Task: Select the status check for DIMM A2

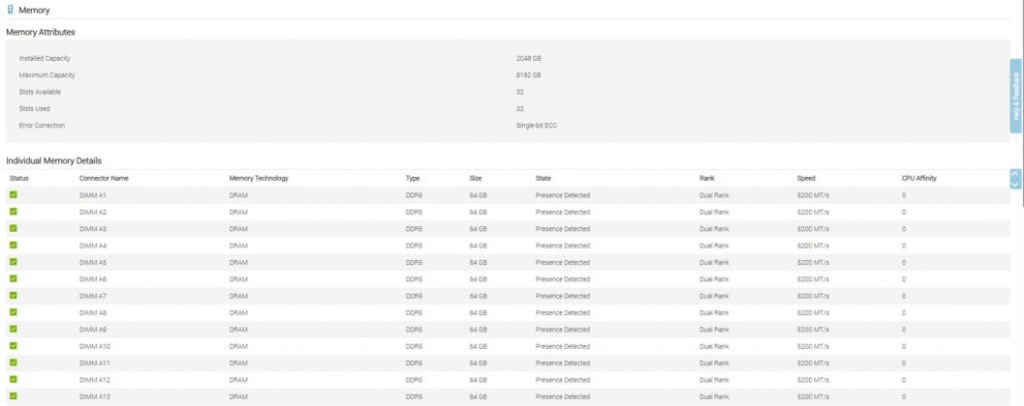Action: coord(14,212)
